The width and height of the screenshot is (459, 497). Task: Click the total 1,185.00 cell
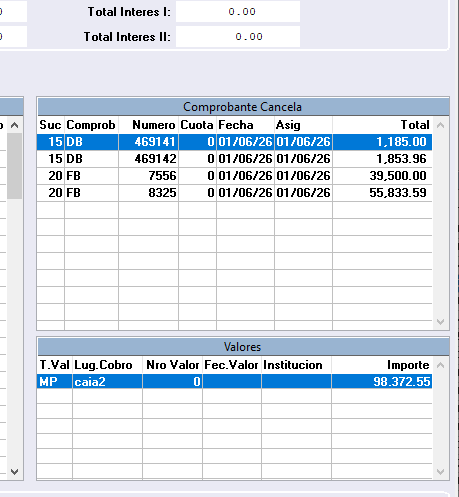point(382,142)
